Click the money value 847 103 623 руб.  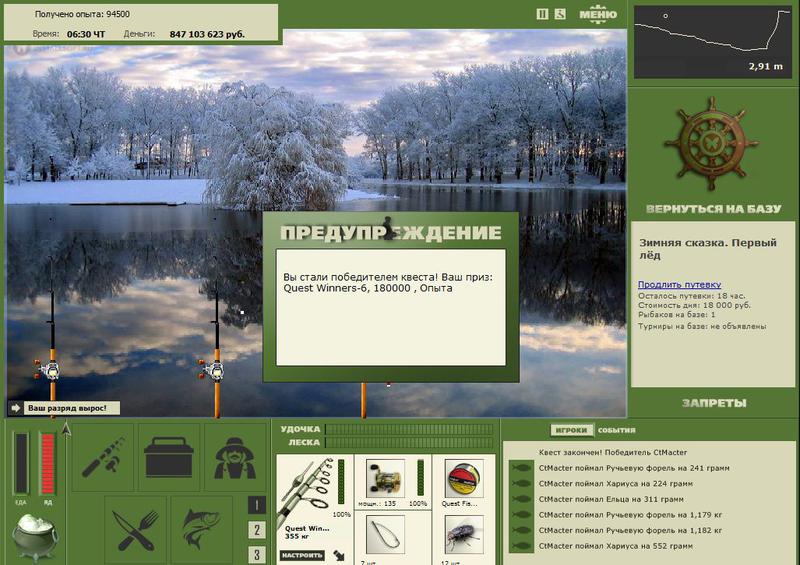[x=207, y=34]
